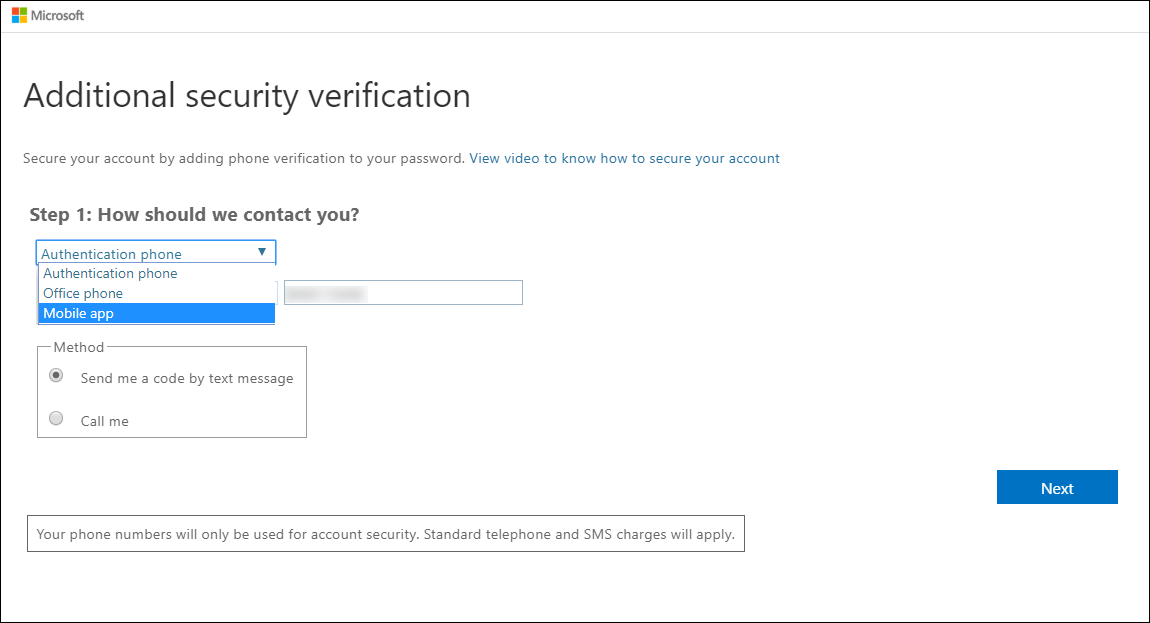
Task: Click the Microsoft four-square logo
Action: [18, 16]
